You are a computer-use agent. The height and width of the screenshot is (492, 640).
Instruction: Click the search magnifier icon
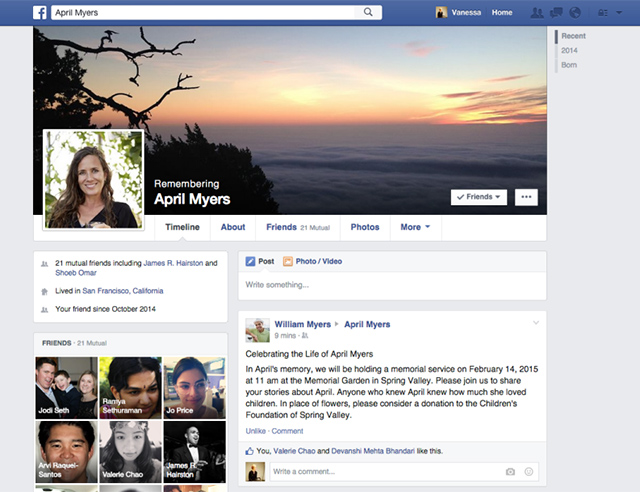click(368, 13)
